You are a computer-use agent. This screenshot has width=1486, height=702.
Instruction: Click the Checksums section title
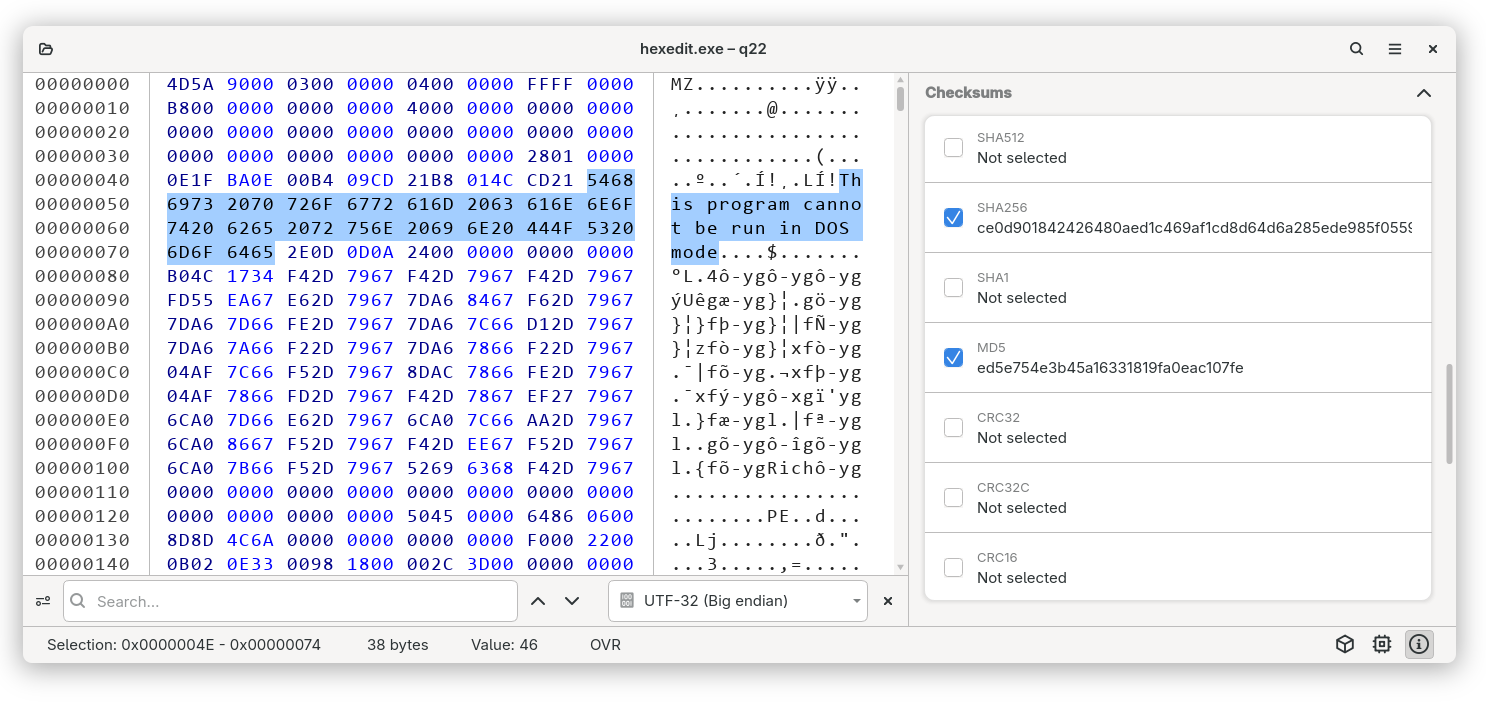point(968,93)
